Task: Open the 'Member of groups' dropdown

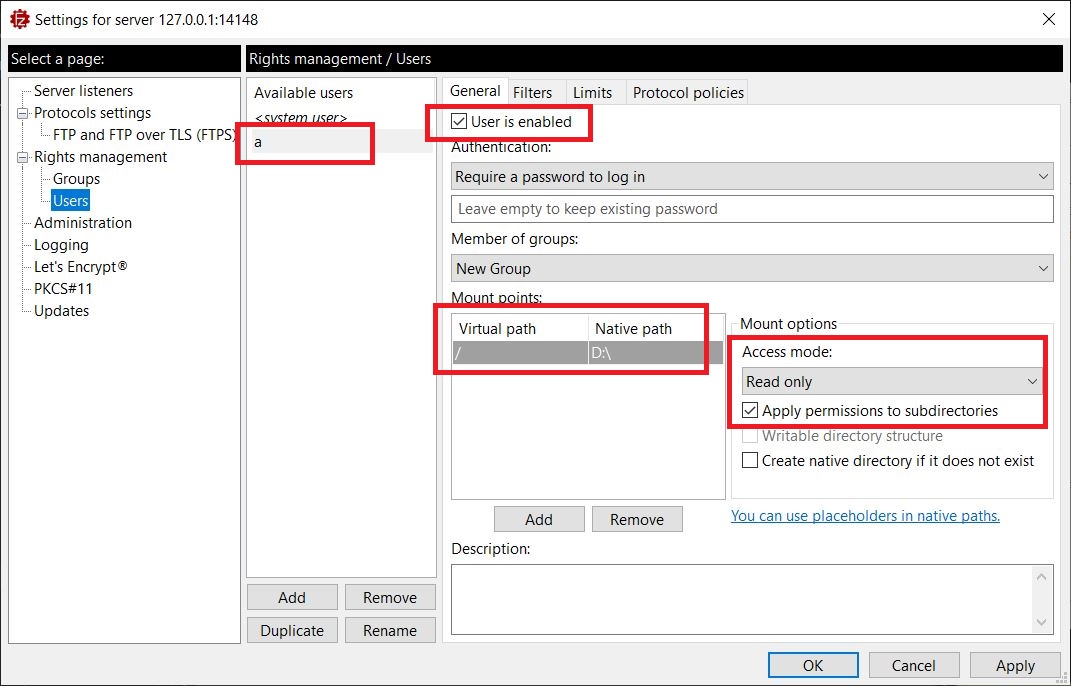Action: pos(752,269)
